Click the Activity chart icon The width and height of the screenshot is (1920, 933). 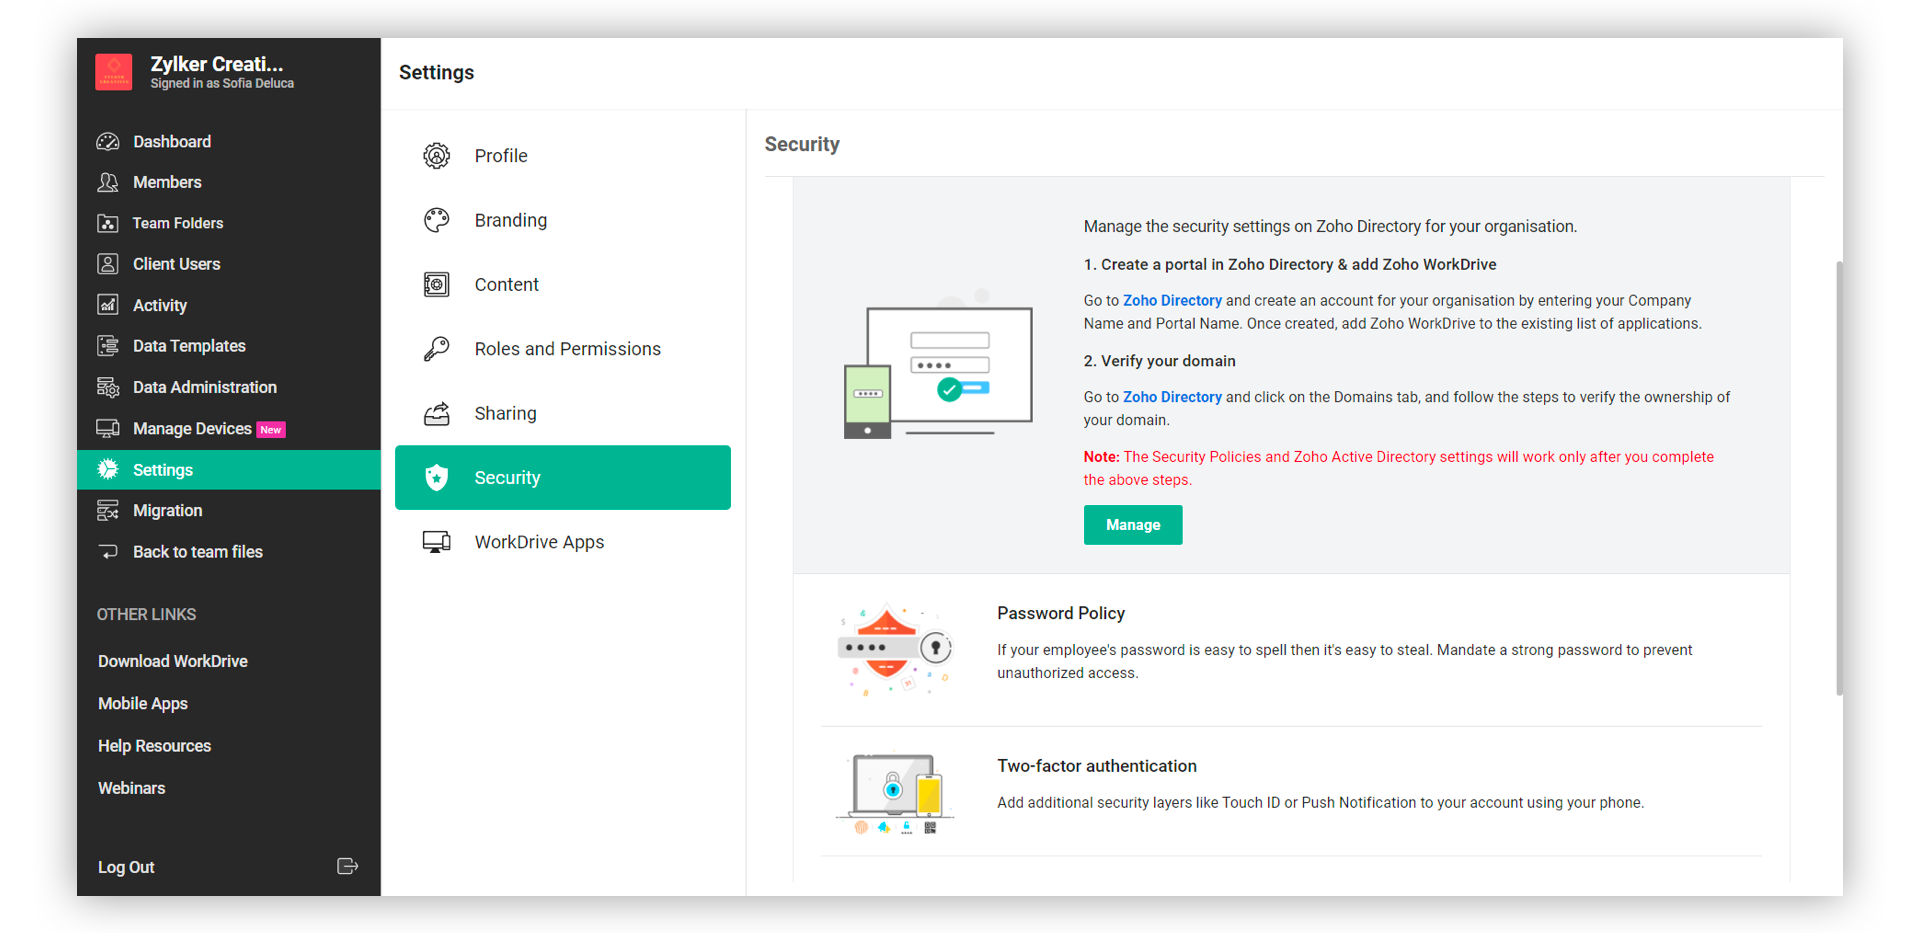point(108,305)
